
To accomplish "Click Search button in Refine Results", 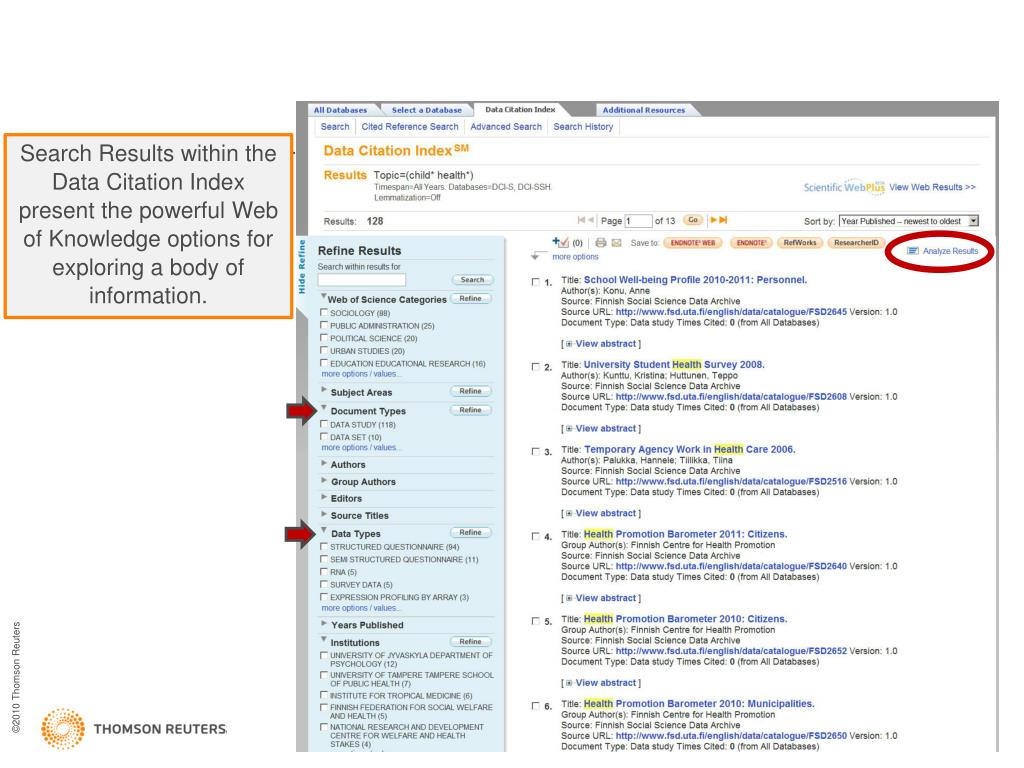I will (x=473, y=280).
